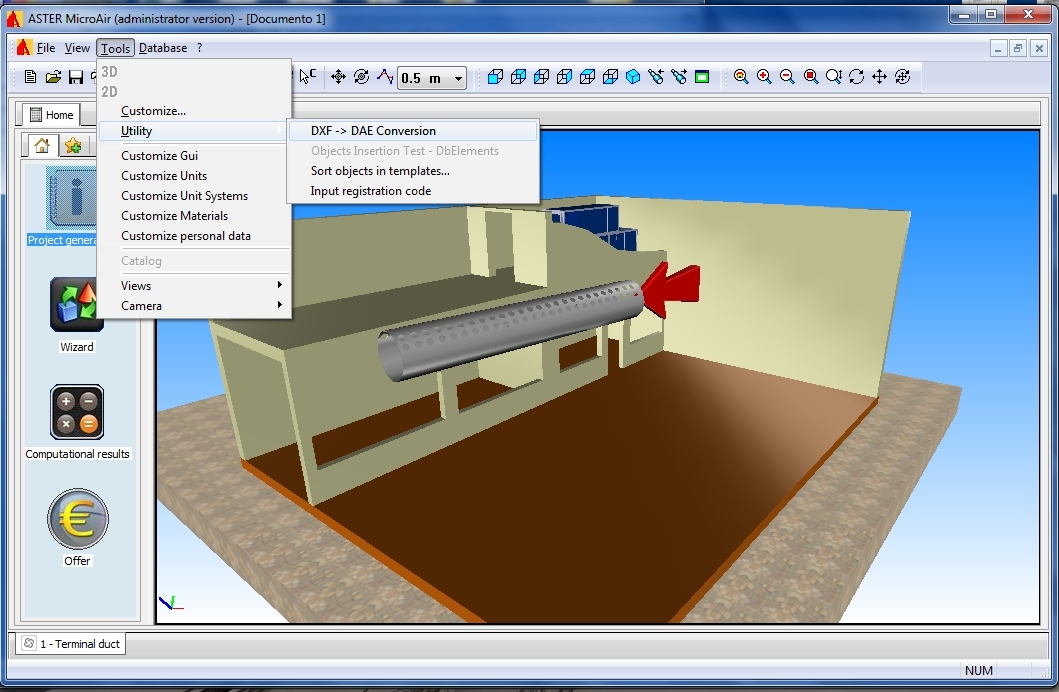1059x692 pixels.
Task: Click the magnifier with red square icon
Action: [810, 77]
